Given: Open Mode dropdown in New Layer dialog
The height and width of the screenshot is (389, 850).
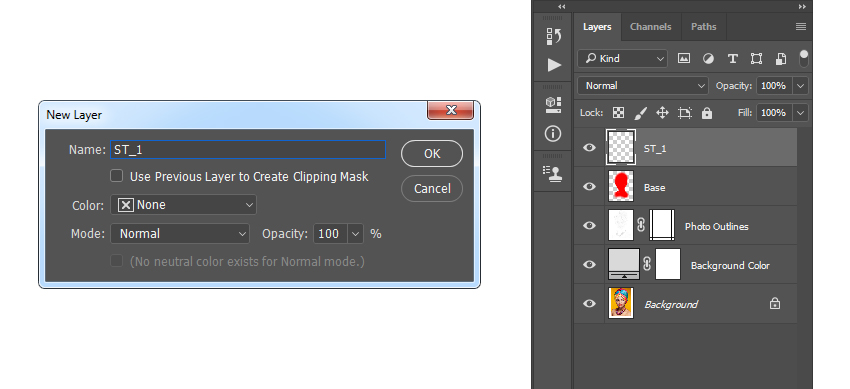Looking at the screenshot, I should tap(180, 234).
